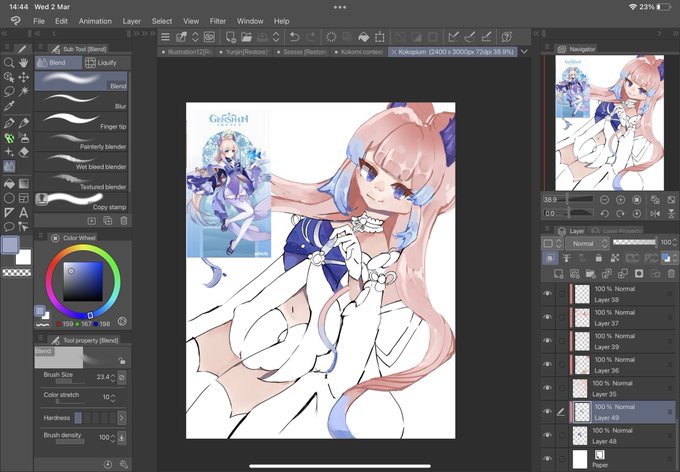The image size is (680, 472).
Task: Pick a color on the hue ring
Action: tap(83, 249)
